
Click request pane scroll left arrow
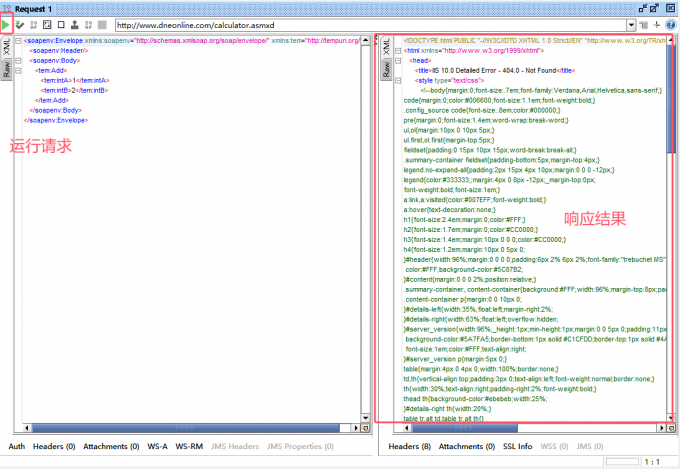pos(27,428)
